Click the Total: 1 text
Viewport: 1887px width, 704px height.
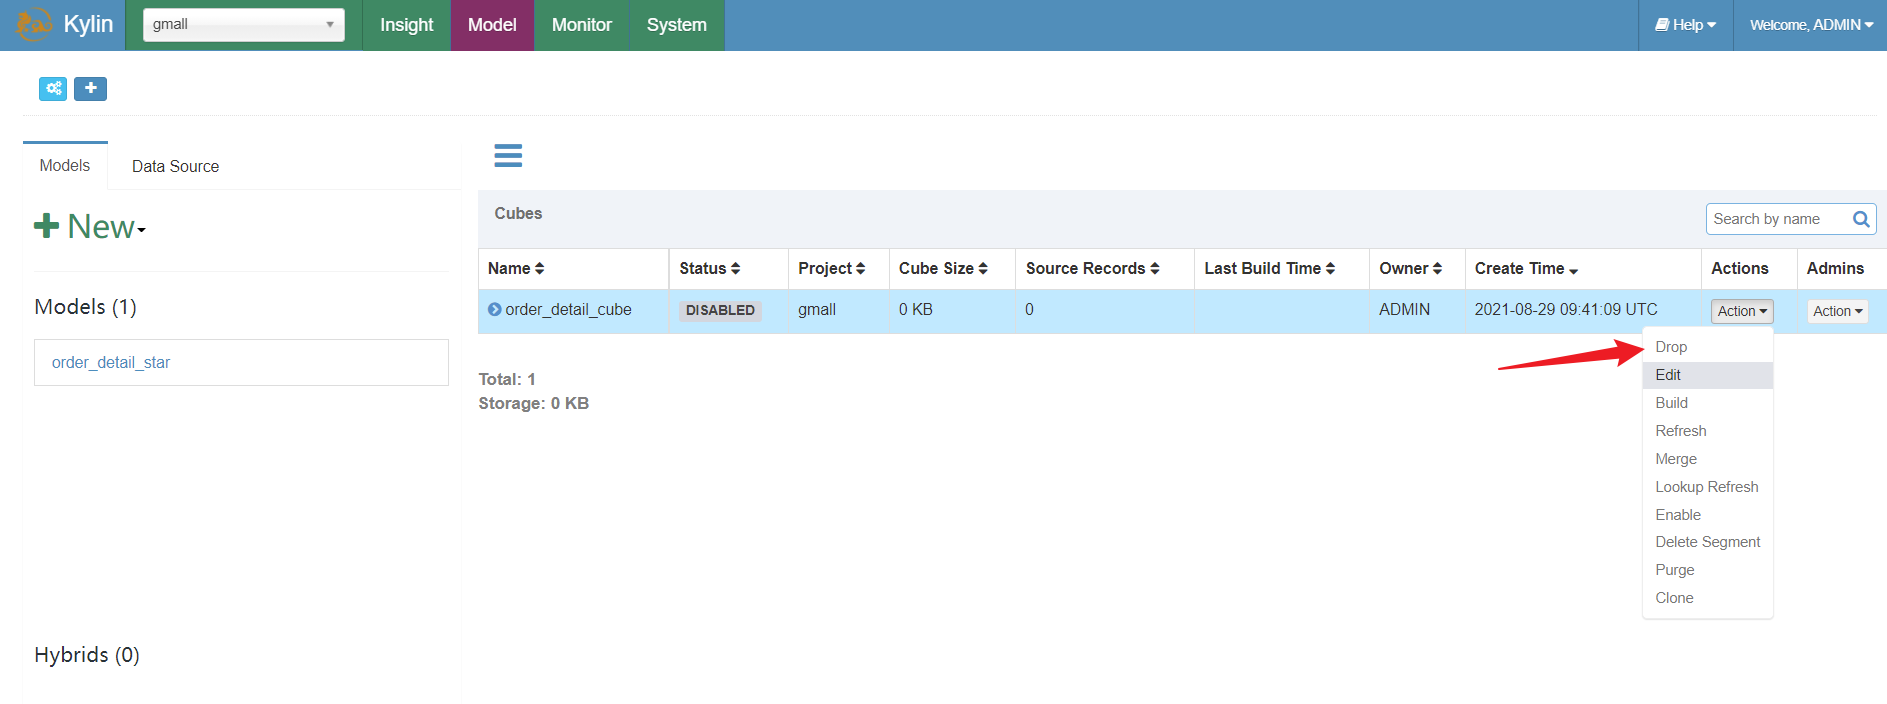click(x=507, y=379)
